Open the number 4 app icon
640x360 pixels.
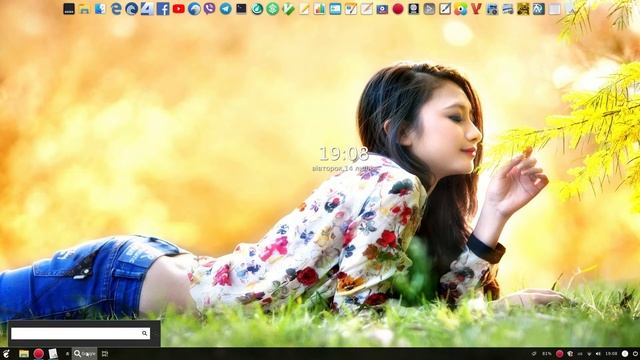point(147,9)
